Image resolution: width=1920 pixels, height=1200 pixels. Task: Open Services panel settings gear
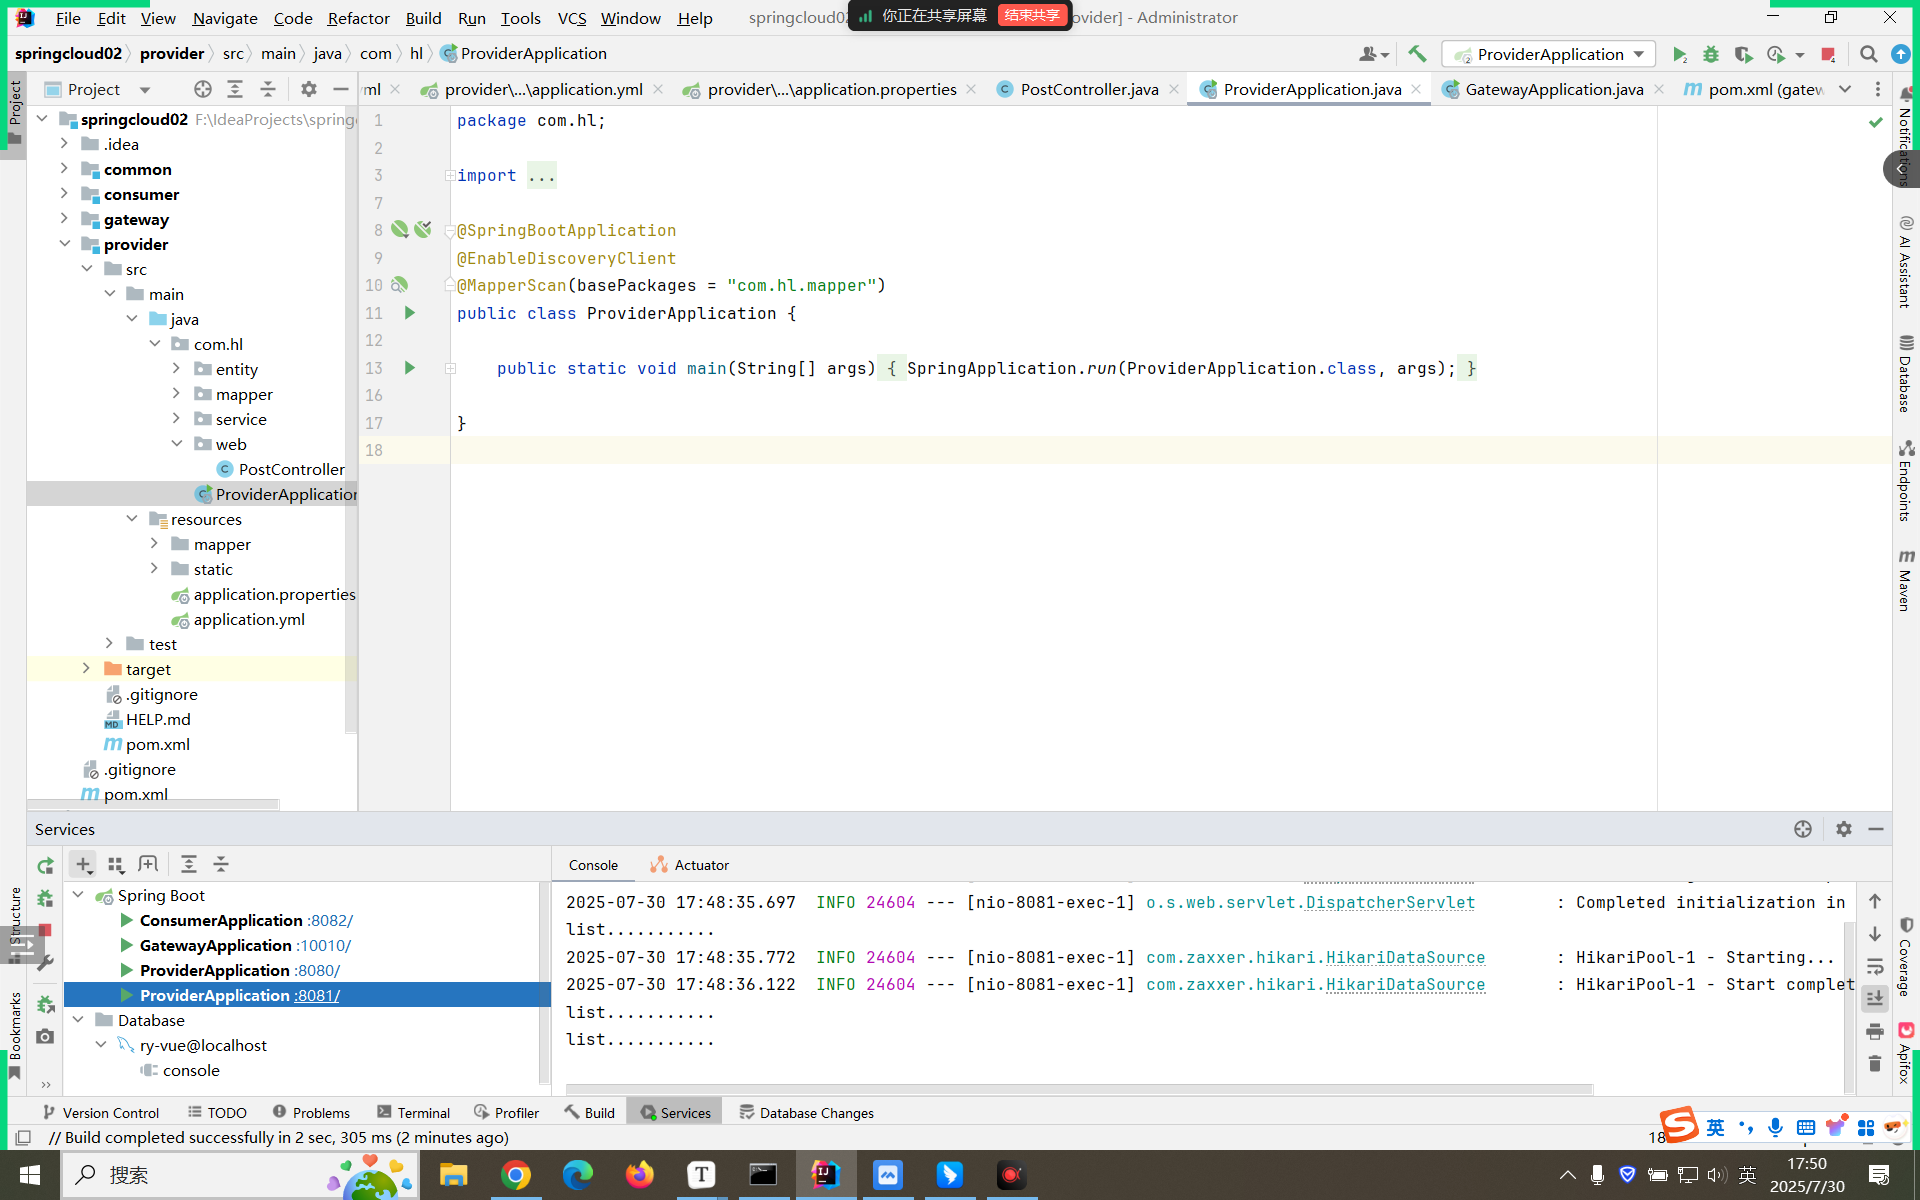coord(1844,829)
